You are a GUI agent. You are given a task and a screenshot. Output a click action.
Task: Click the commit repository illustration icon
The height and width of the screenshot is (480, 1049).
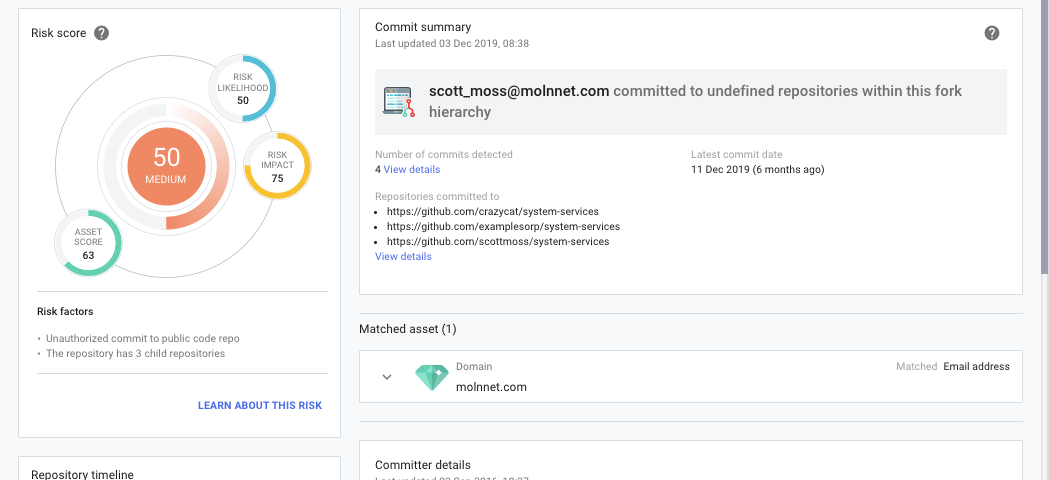pyautogui.click(x=399, y=102)
